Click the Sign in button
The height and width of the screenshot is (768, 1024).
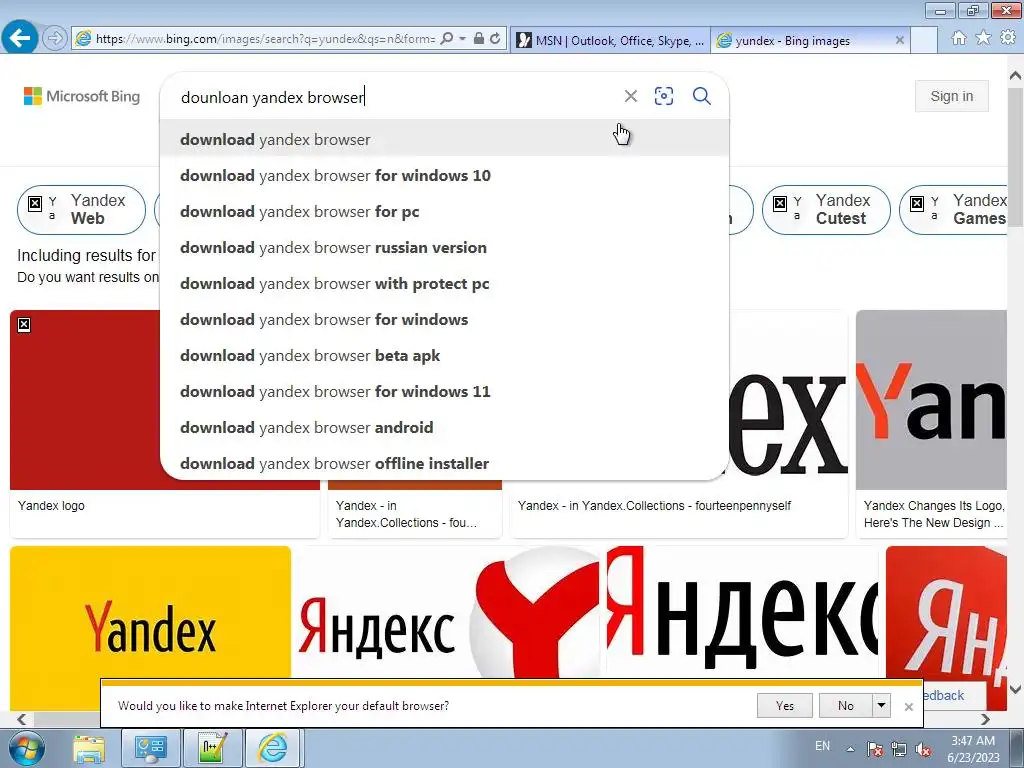point(952,96)
